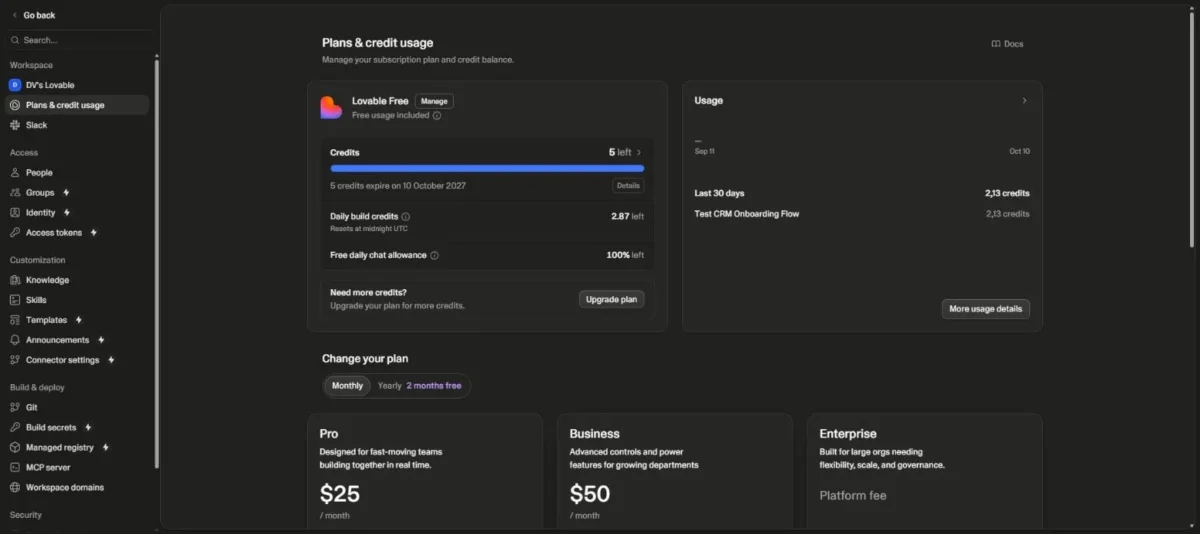Click the Skills icon
Viewport: 1200px width, 534px height.
[x=15, y=300]
